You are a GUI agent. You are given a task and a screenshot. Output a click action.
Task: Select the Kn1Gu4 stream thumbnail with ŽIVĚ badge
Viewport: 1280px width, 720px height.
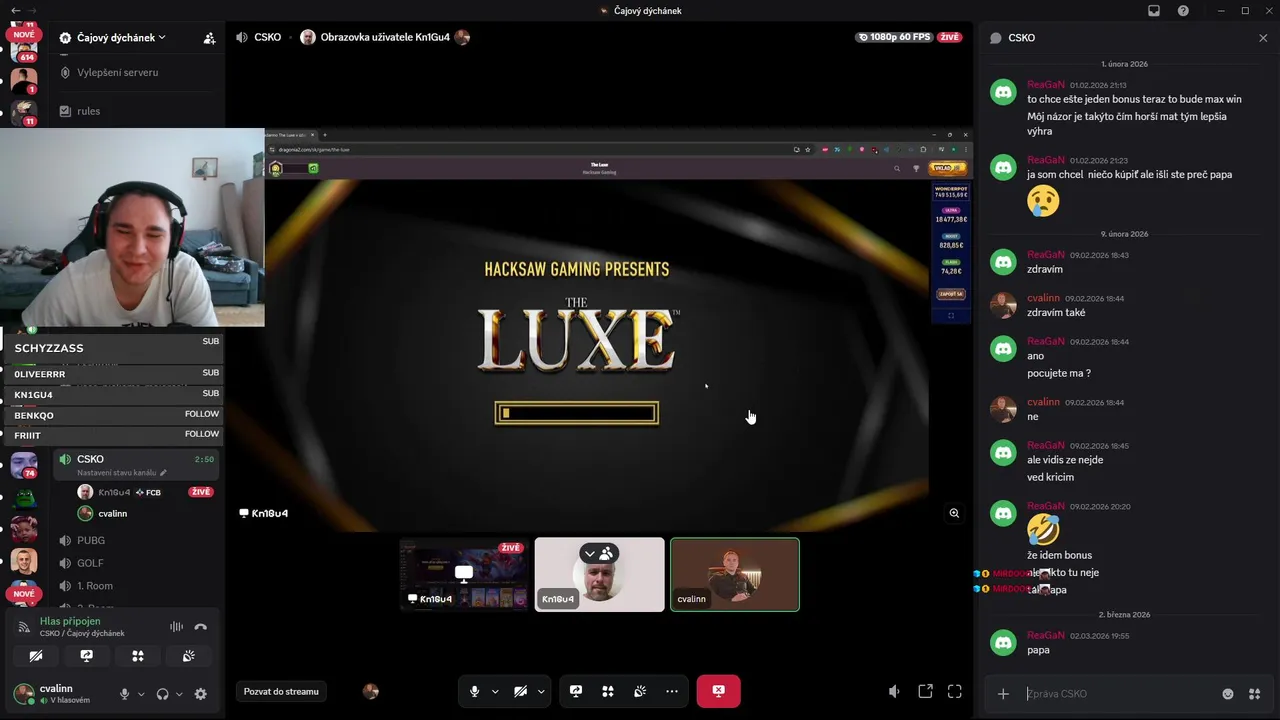[x=464, y=574]
